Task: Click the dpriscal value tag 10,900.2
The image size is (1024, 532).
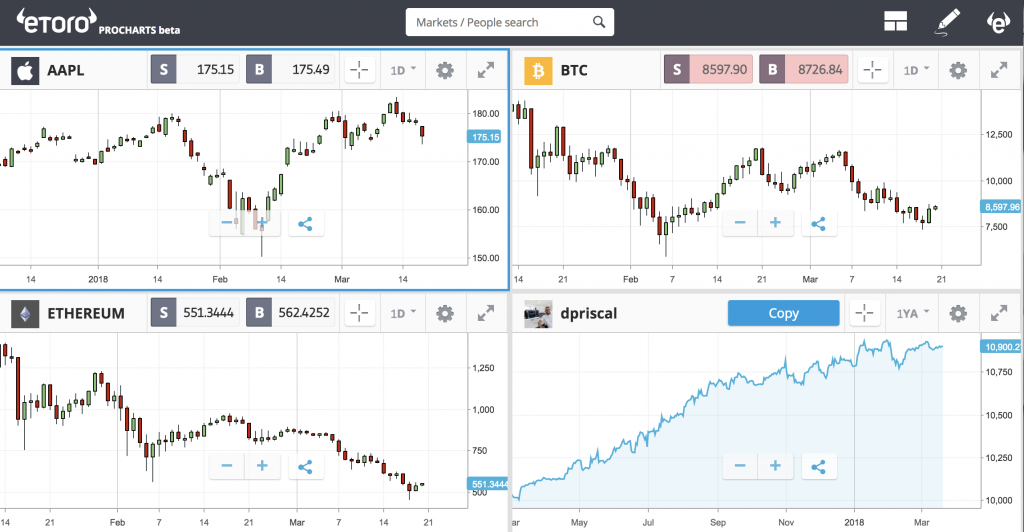Action: (x=1001, y=347)
